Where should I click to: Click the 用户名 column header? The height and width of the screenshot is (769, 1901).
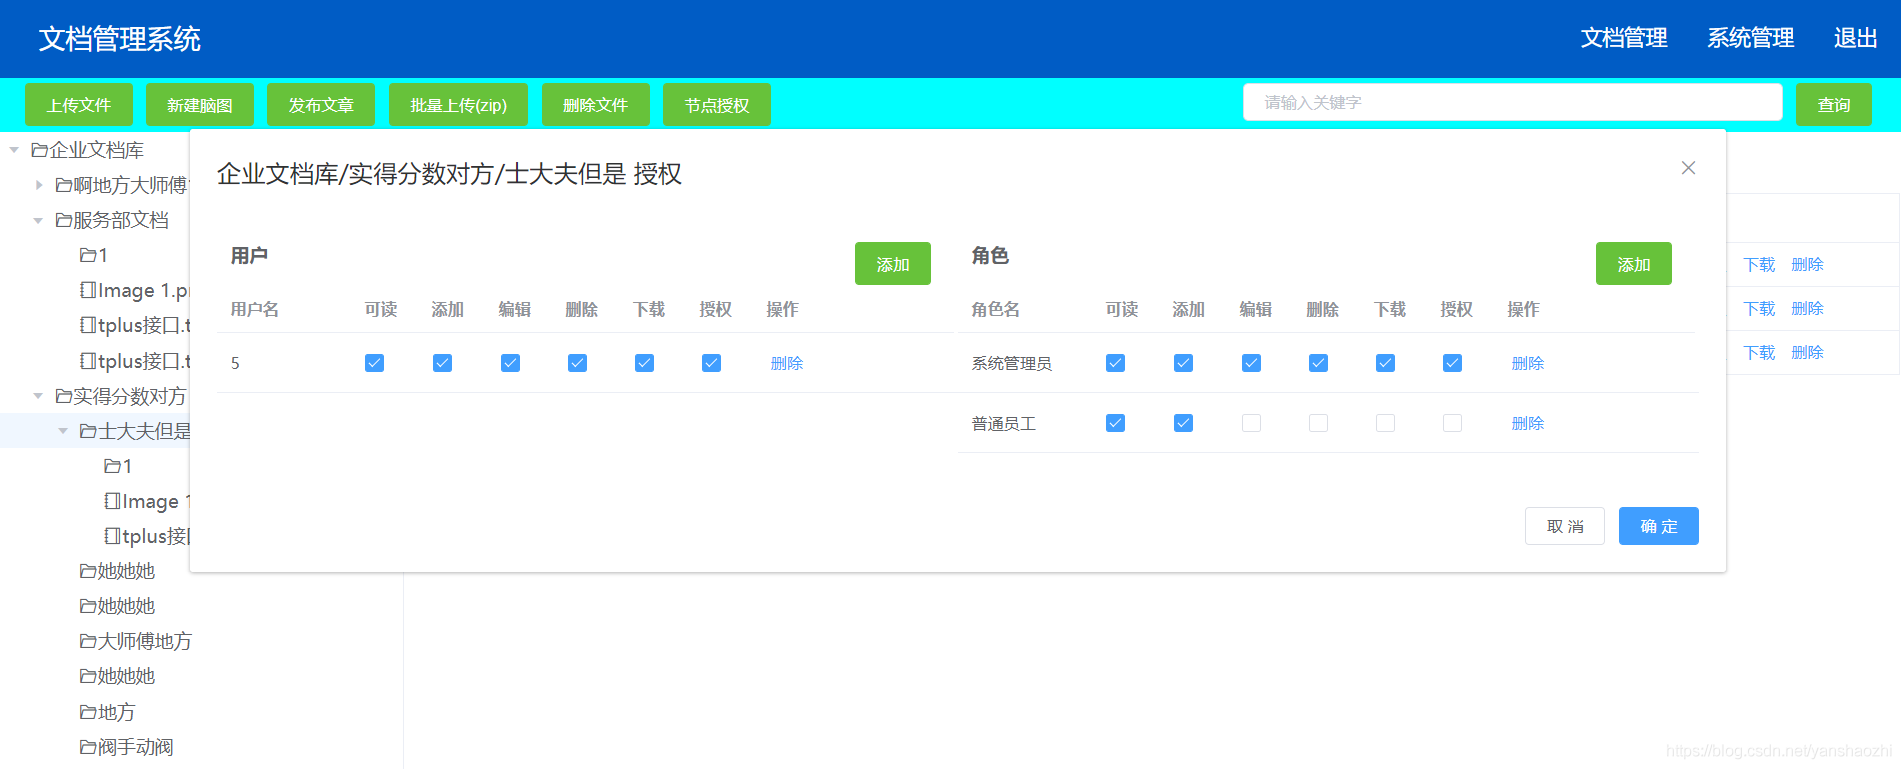[x=255, y=309]
